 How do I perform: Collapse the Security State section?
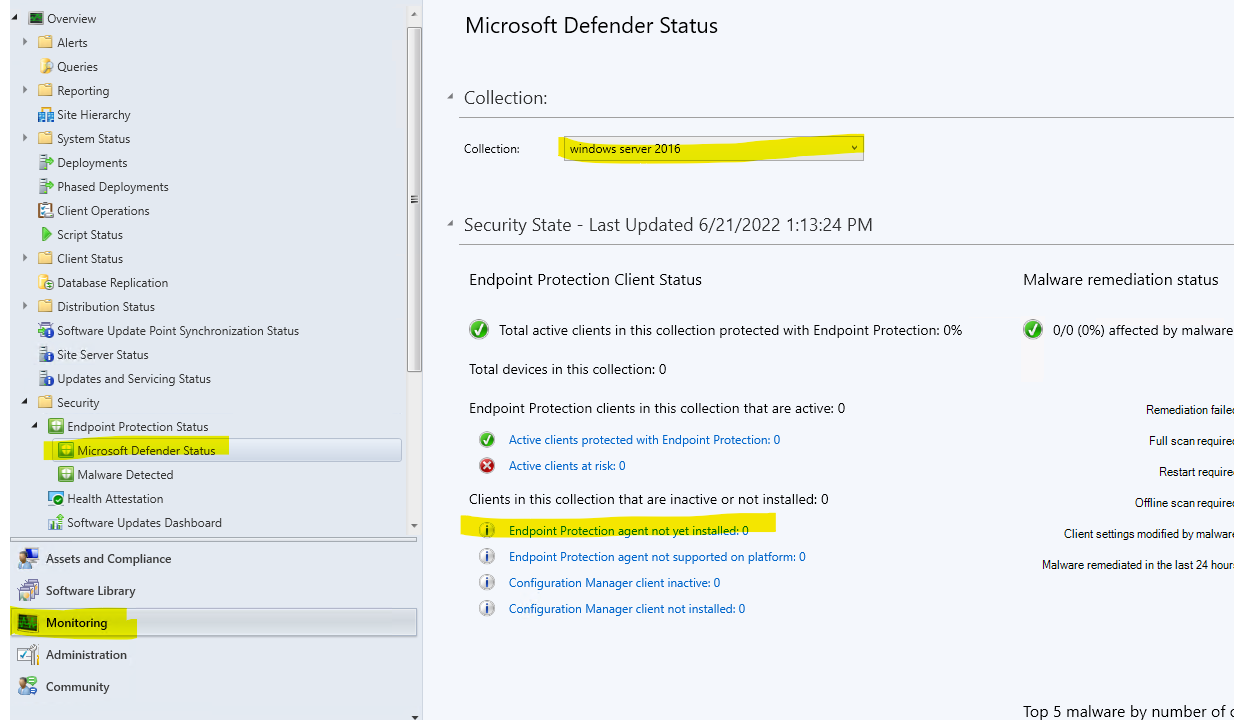pos(451,225)
